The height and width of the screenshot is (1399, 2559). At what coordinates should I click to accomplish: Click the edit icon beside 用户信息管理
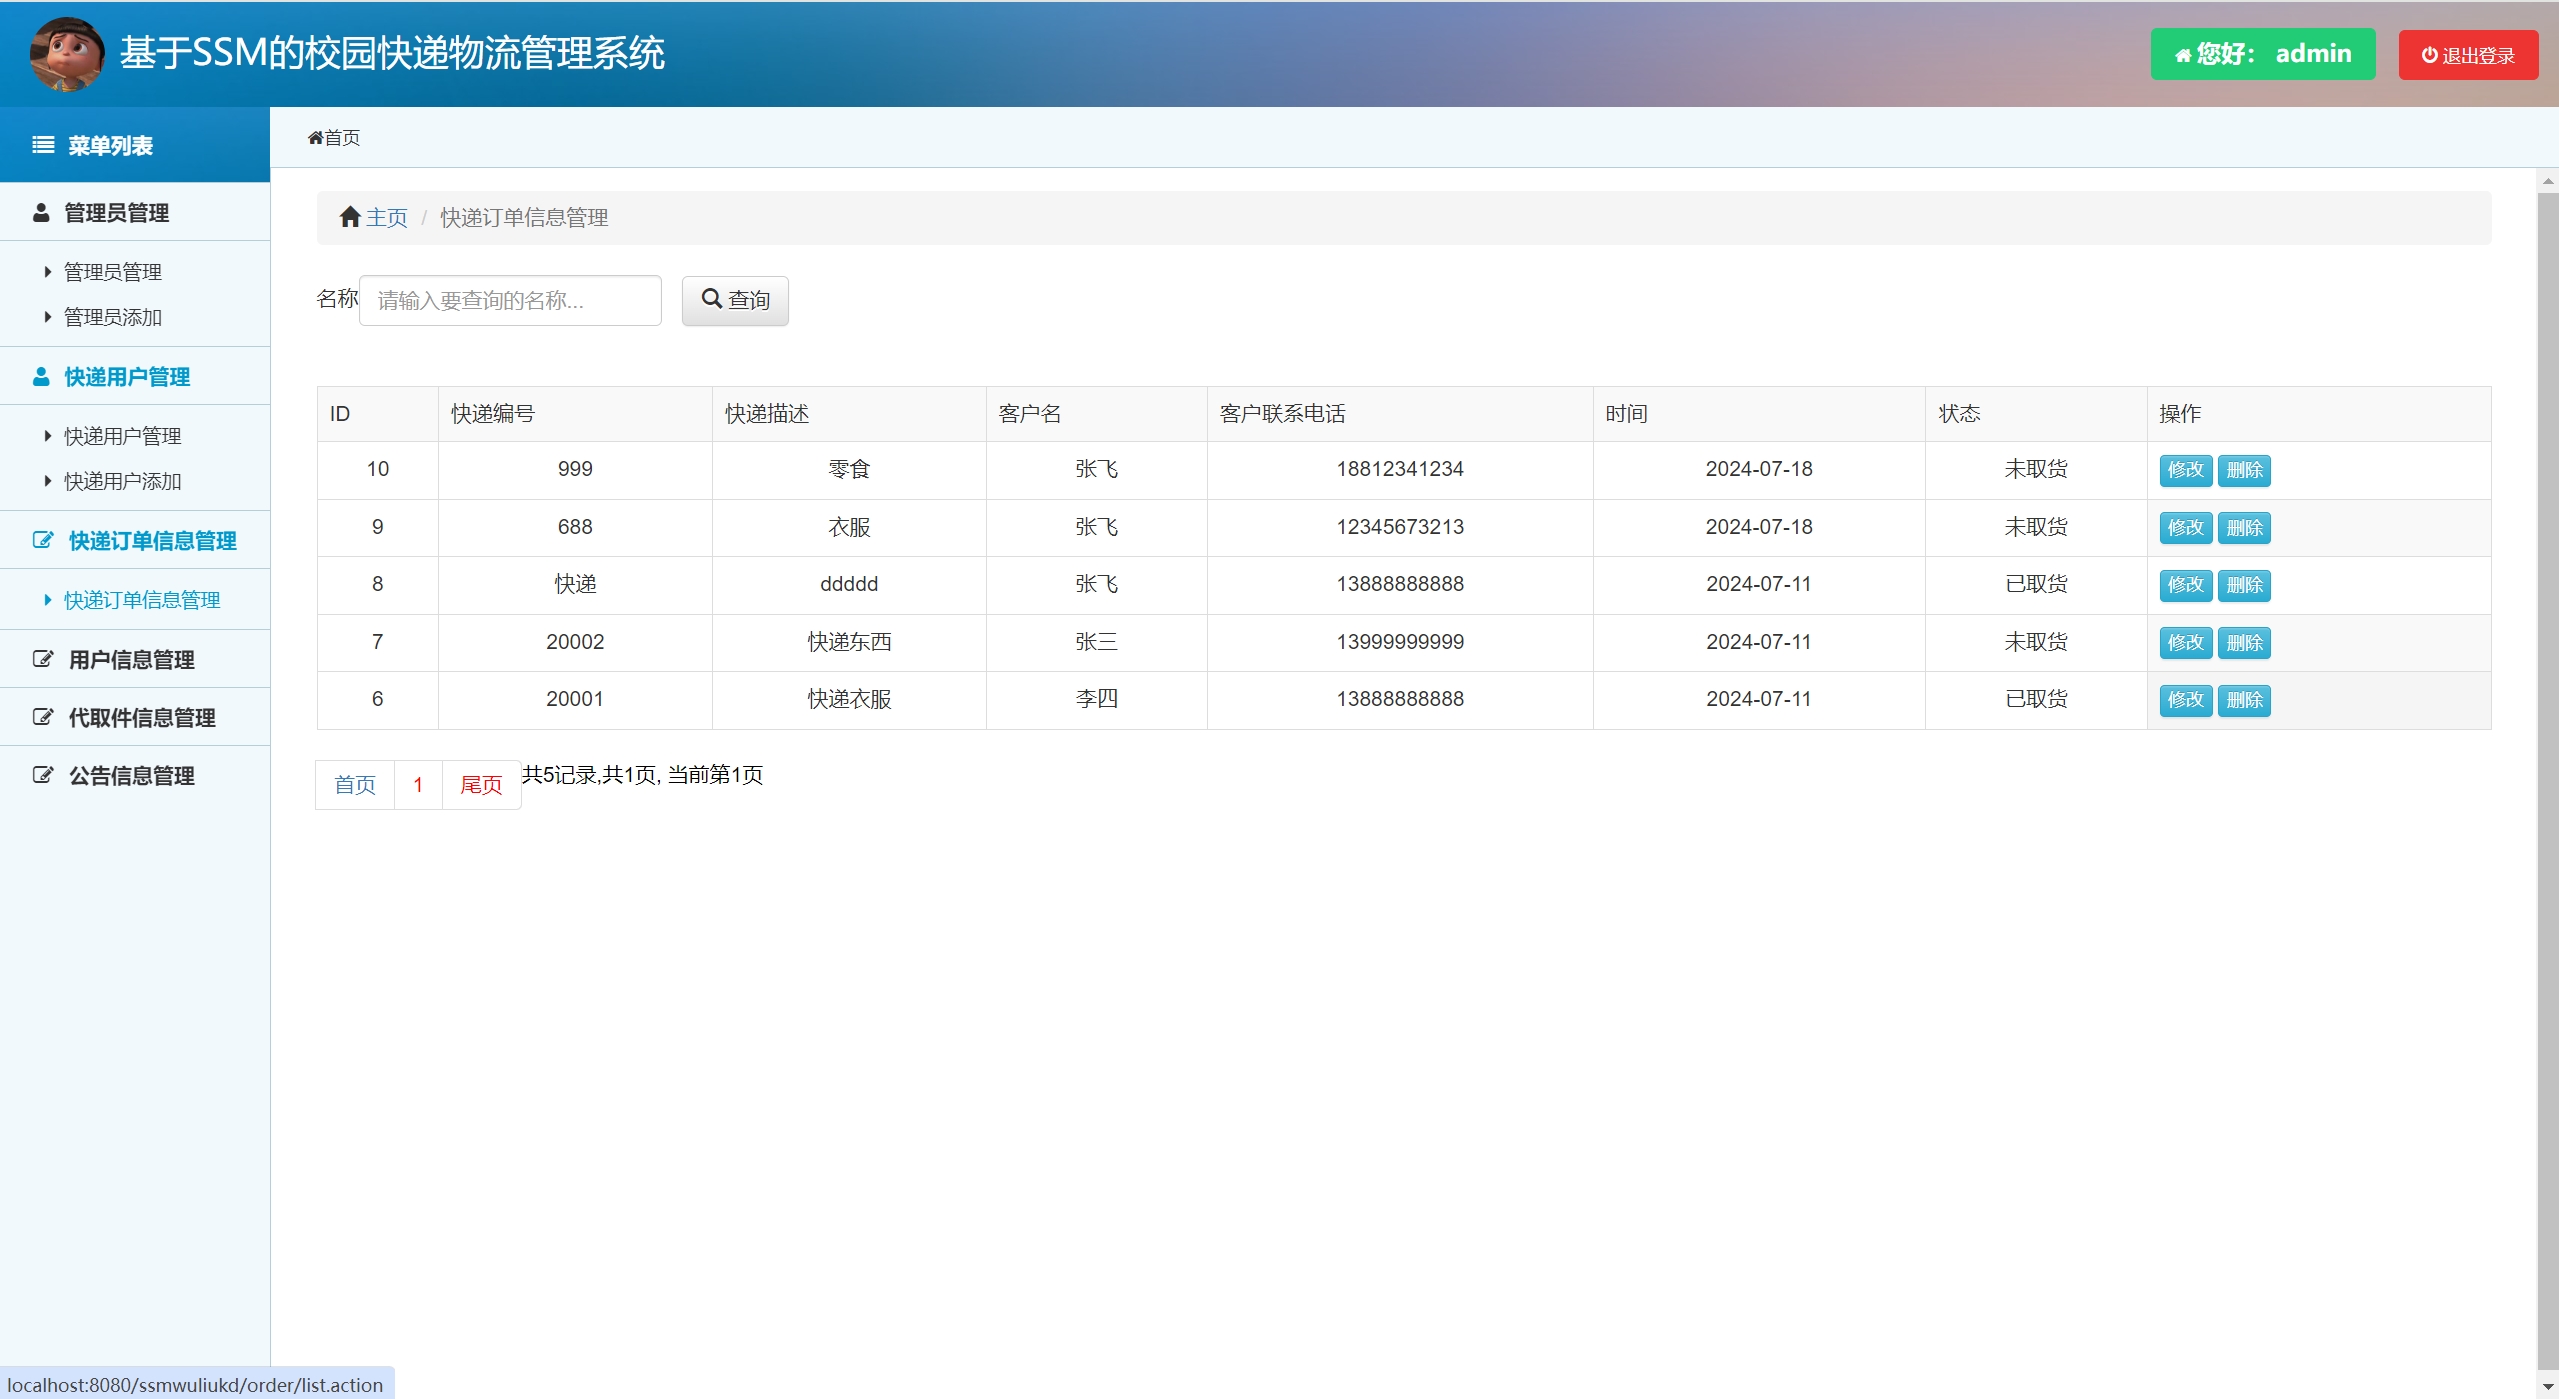tap(43, 660)
